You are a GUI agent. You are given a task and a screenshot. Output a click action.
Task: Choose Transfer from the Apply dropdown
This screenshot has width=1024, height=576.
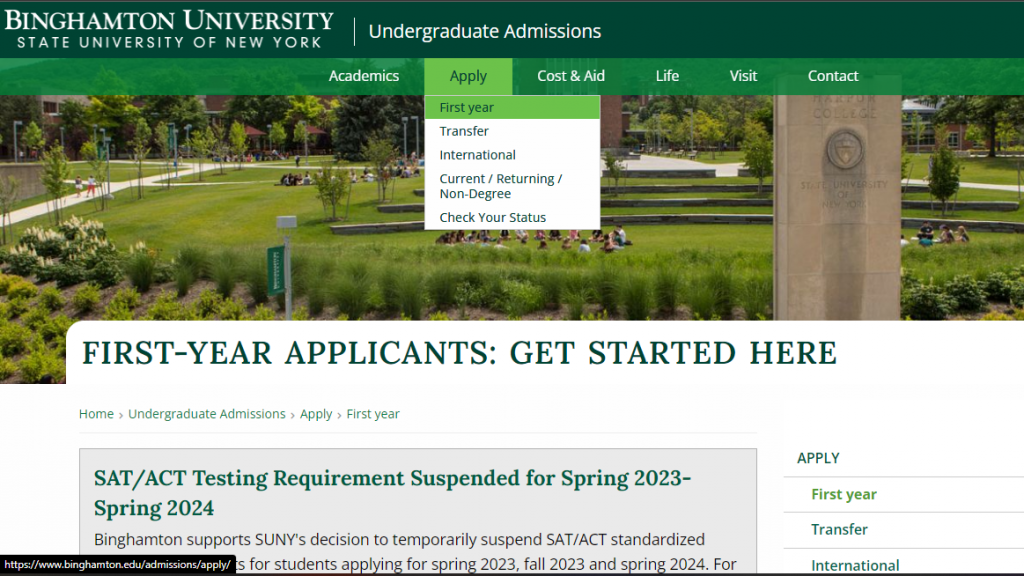click(x=464, y=131)
